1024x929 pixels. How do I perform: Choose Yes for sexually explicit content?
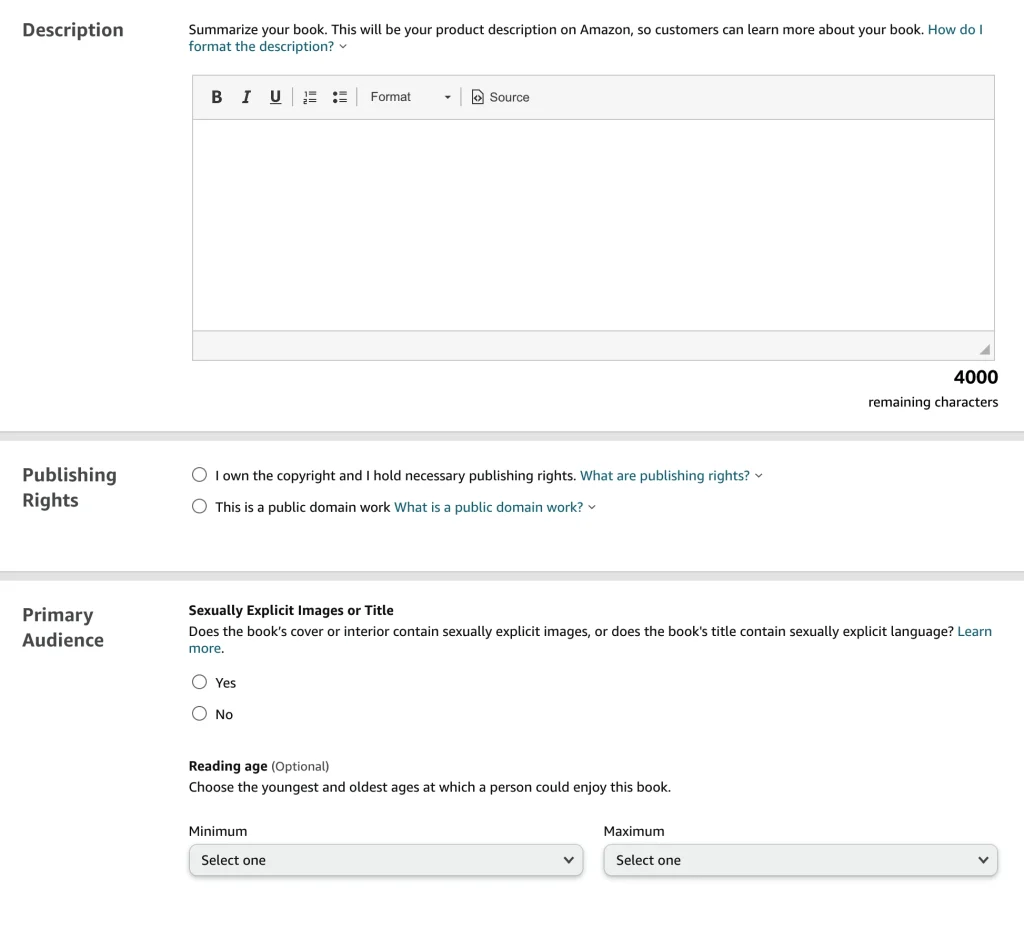[x=199, y=682]
